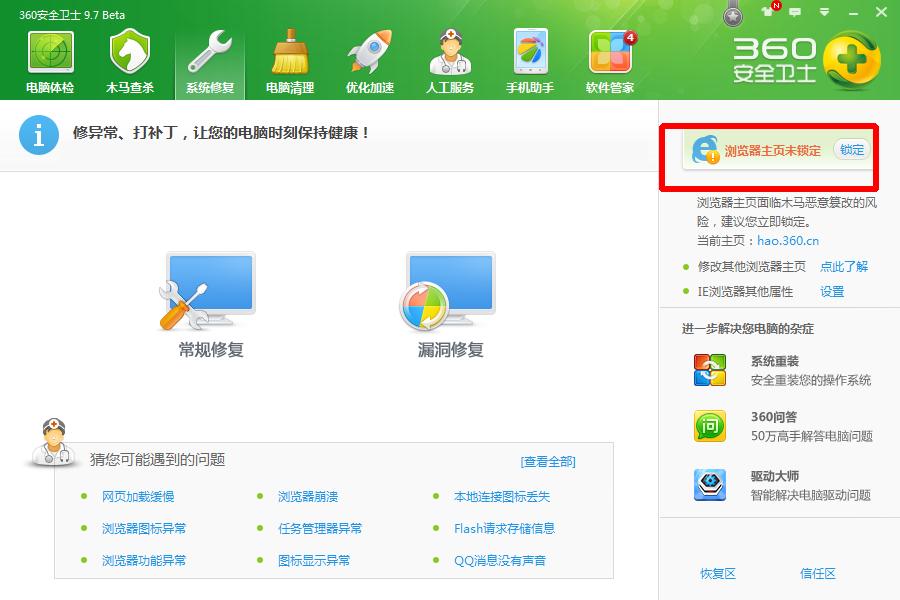The image size is (900, 600).
Task: Click 浏览器主页未锁定 warning text
Action: pos(772,150)
